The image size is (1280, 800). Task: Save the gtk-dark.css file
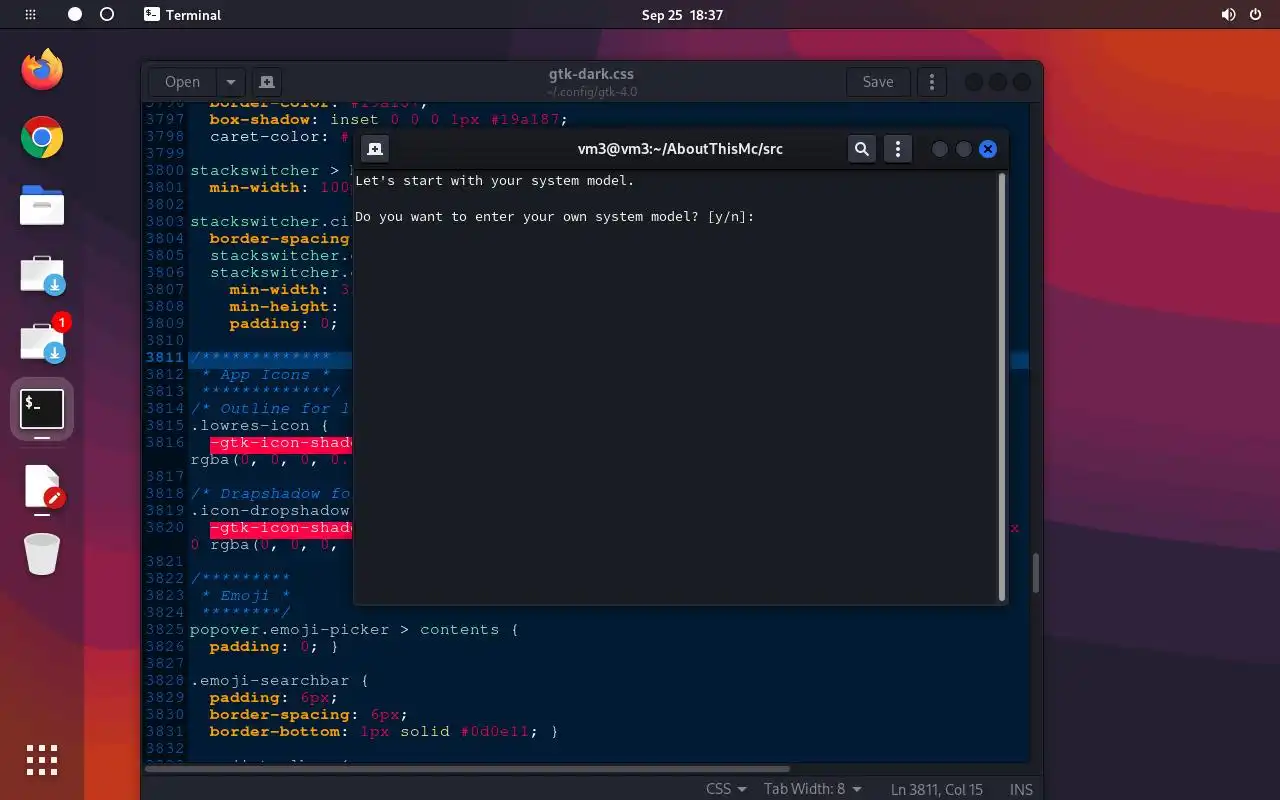[878, 82]
